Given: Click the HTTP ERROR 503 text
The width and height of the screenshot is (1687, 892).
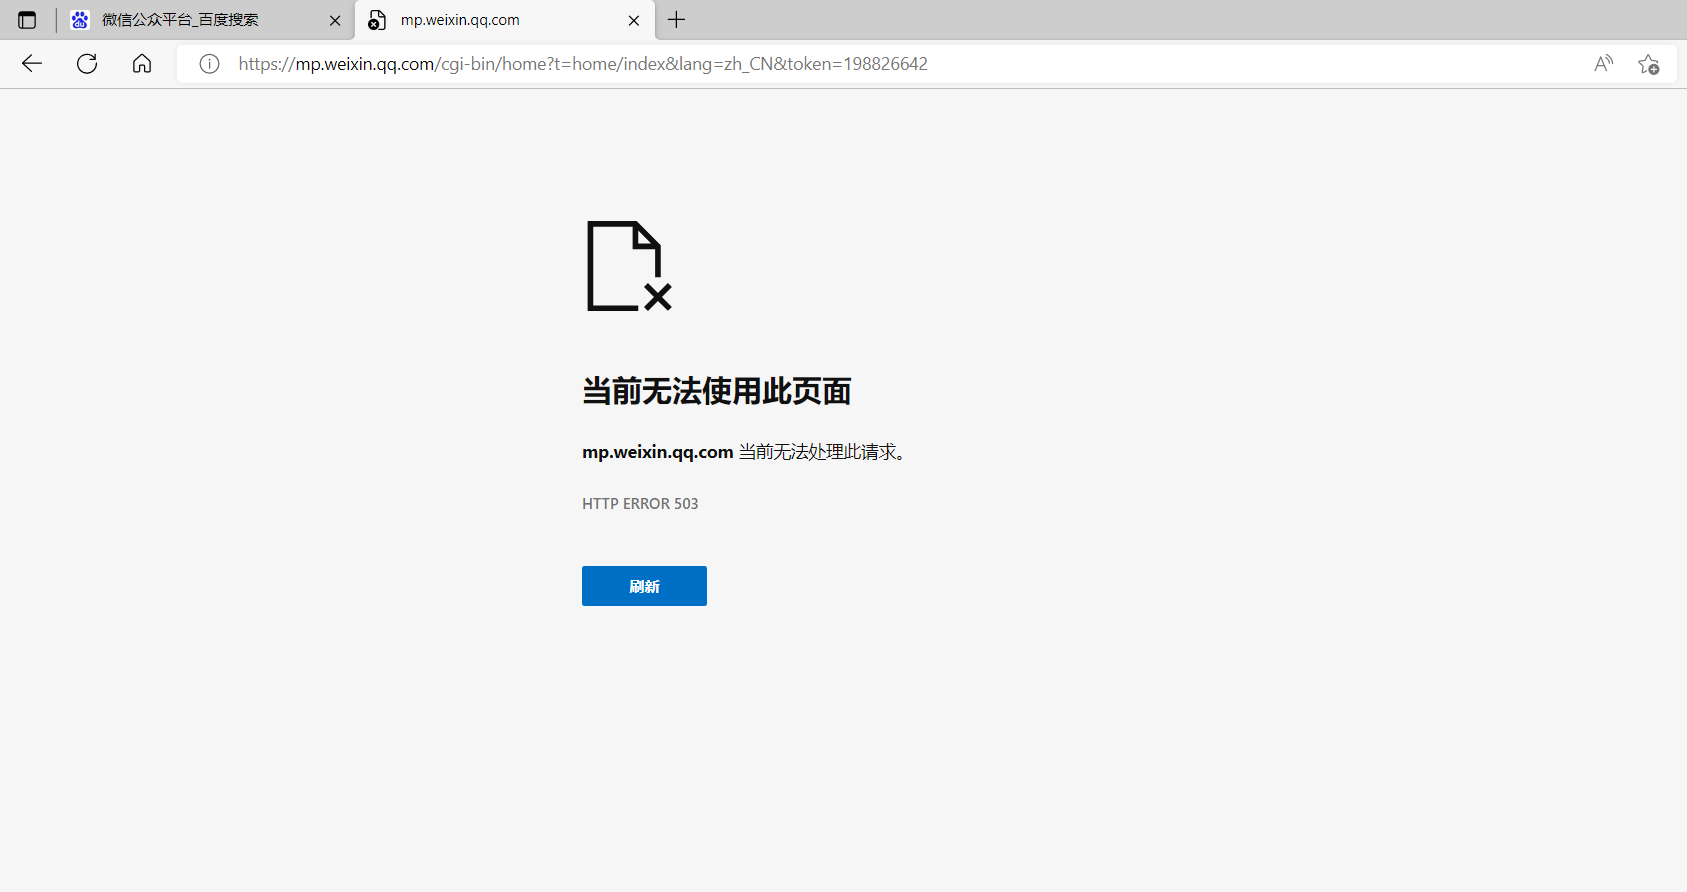Looking at the screenshot, I should (x=640, y=504).
